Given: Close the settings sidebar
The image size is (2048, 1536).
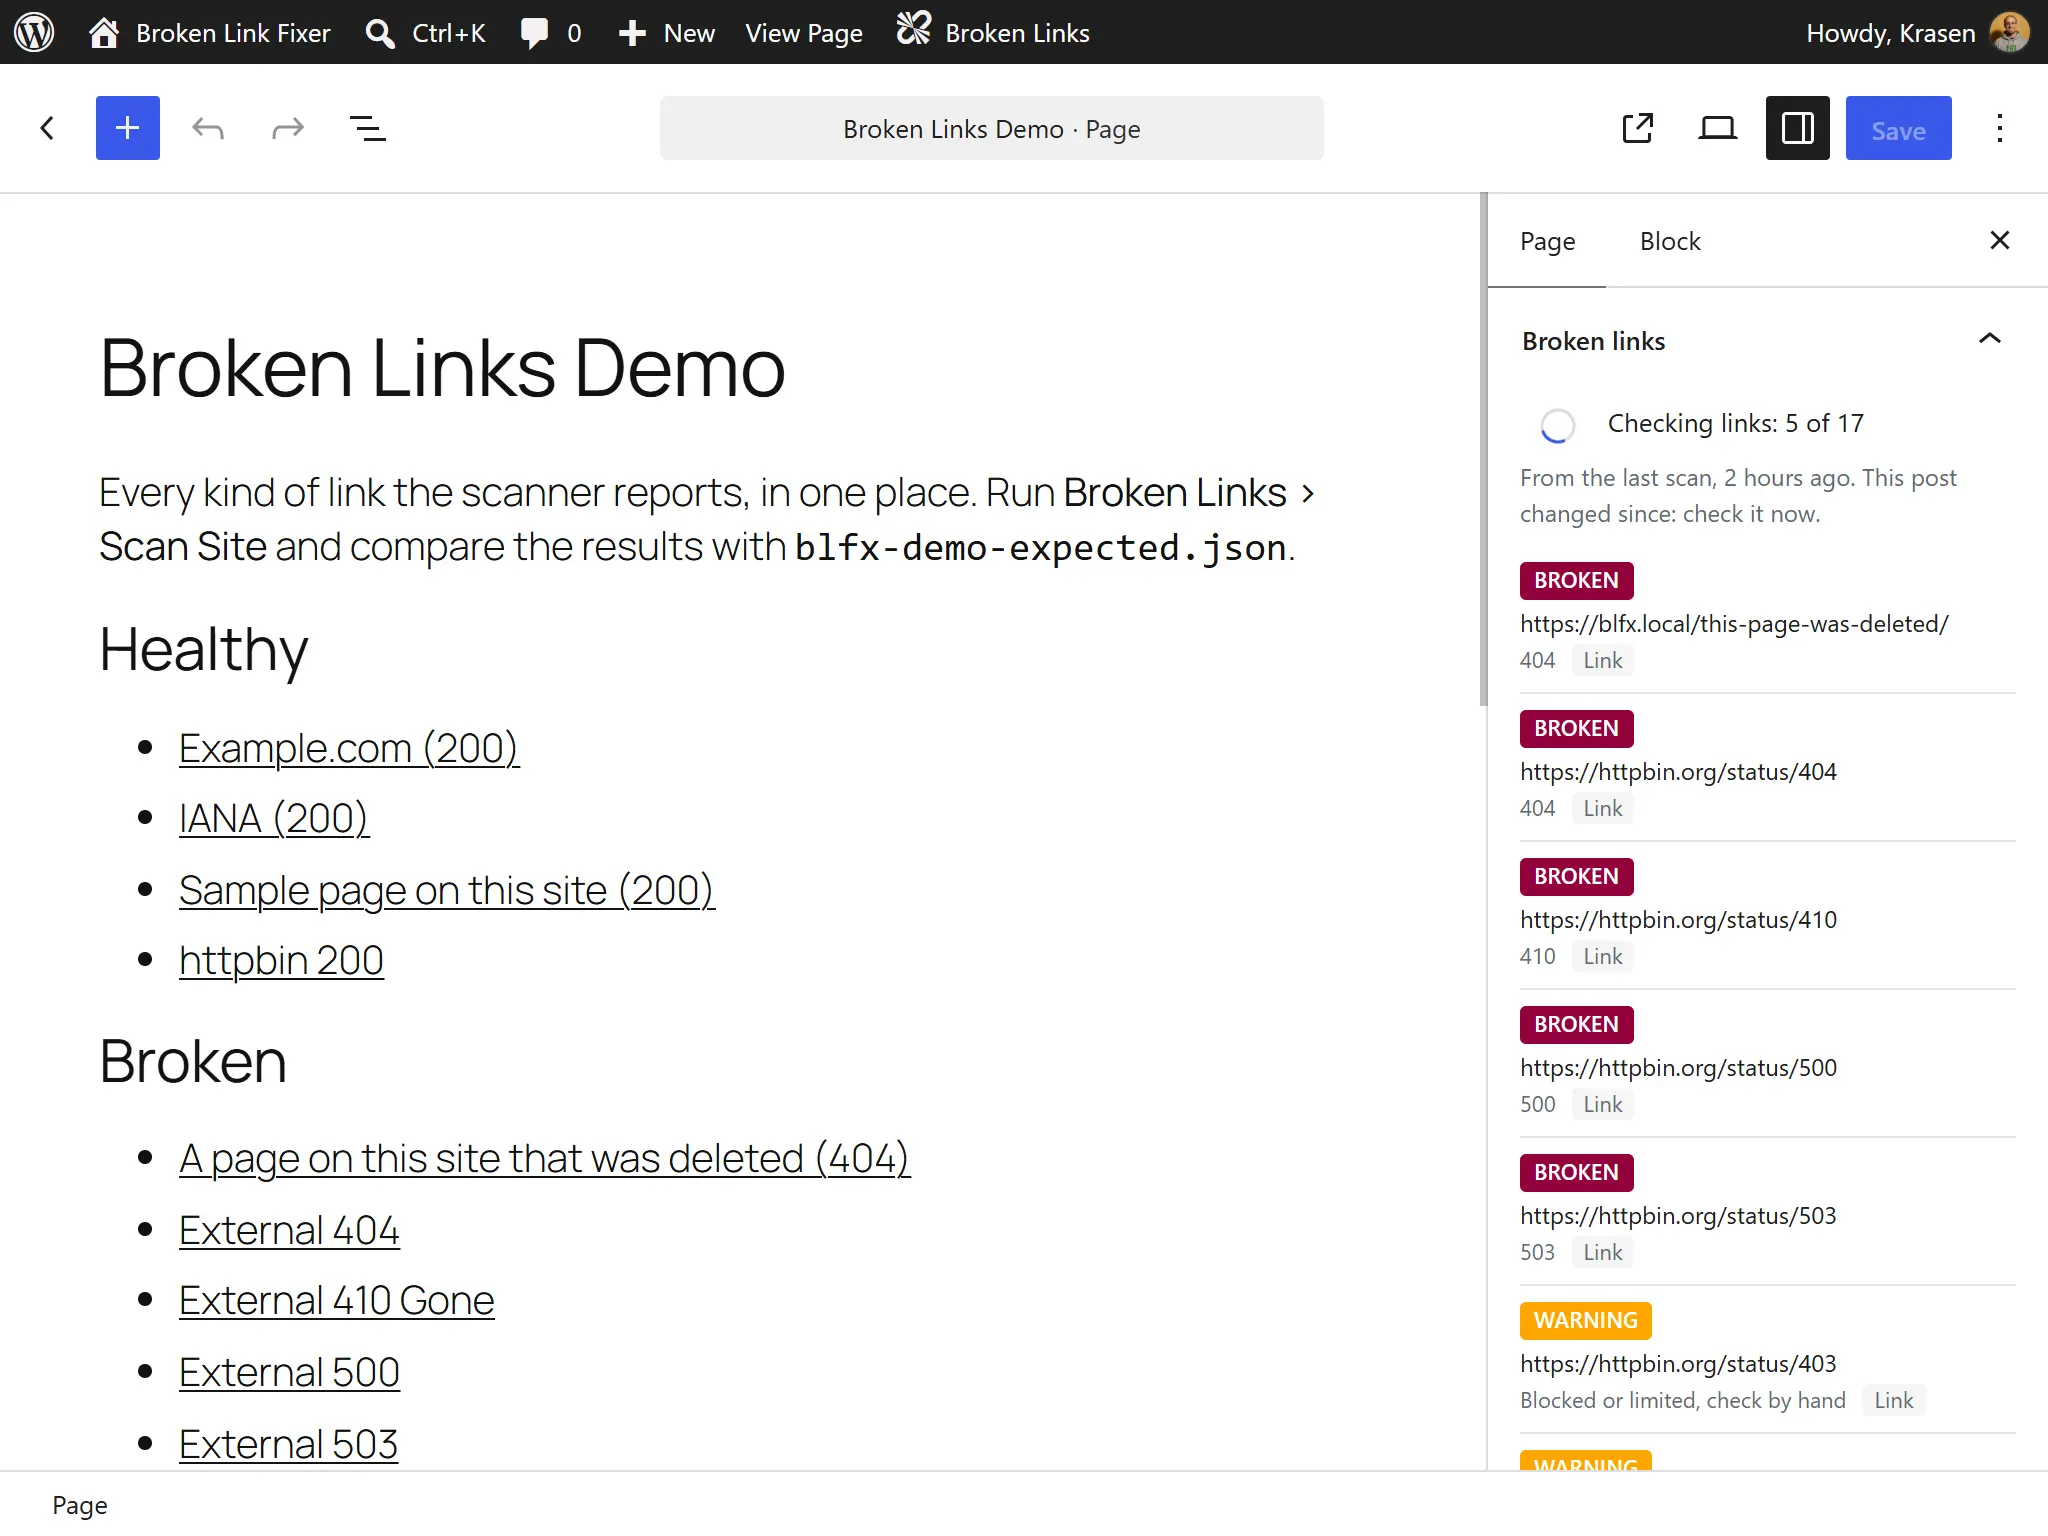Looking at the screenshot, I should pos(2000,240).
